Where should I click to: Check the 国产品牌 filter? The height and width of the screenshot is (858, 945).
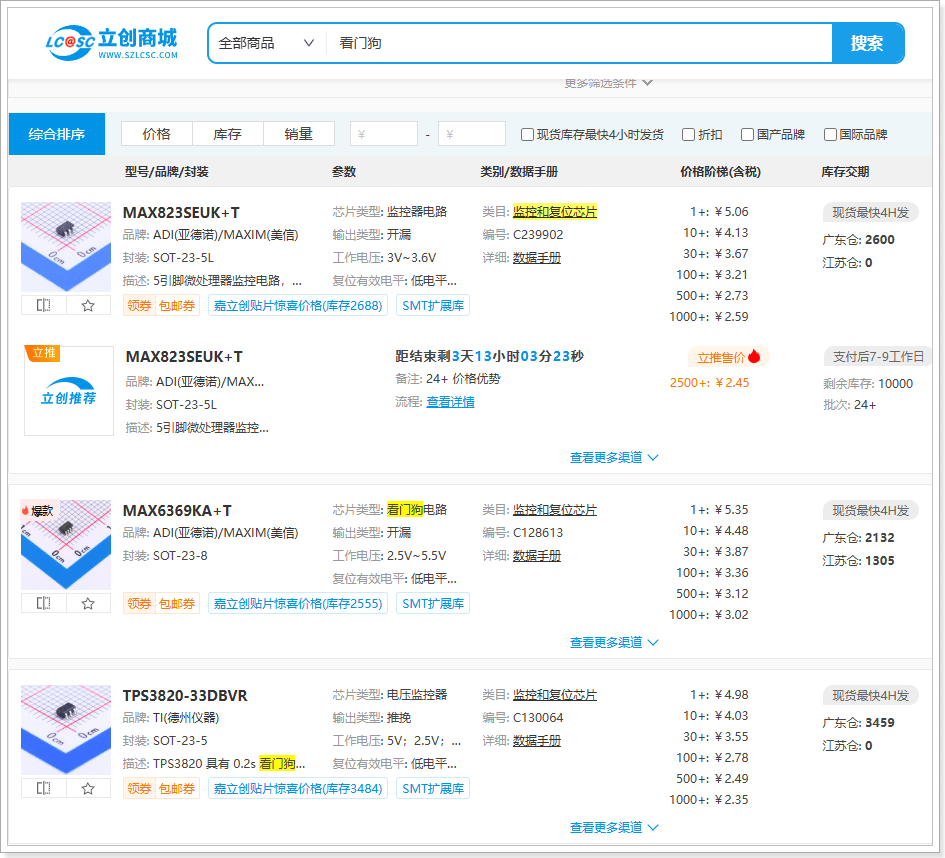click(746, 135)
